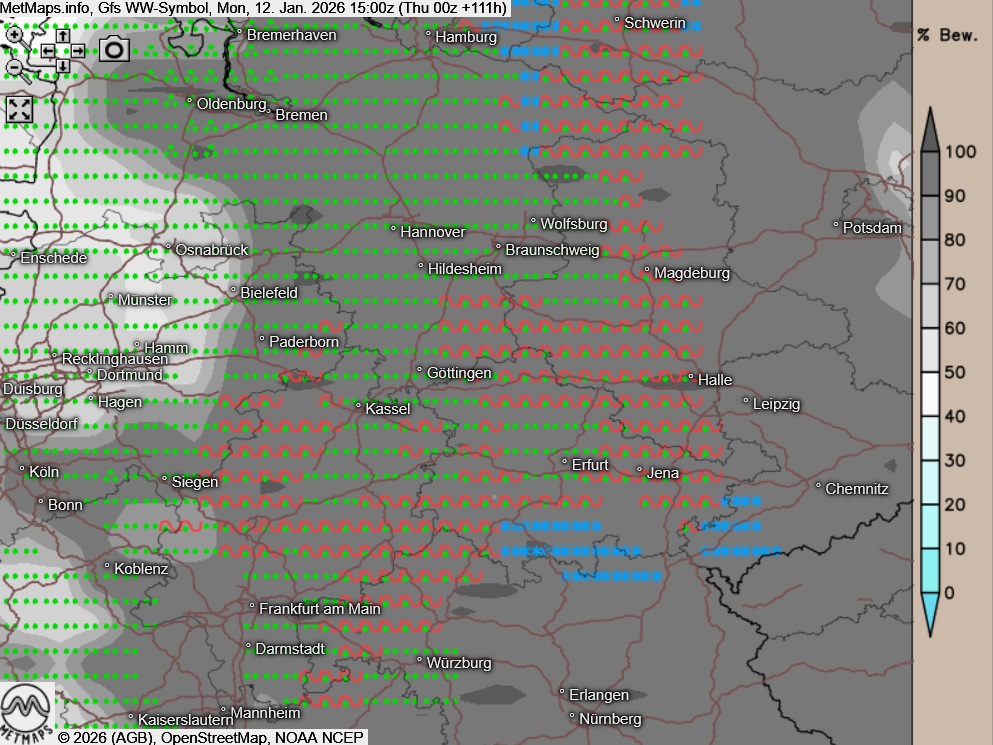Zoom in with the plus magnifier
This screenshot has height=745, width=993.
click(14, 35)
